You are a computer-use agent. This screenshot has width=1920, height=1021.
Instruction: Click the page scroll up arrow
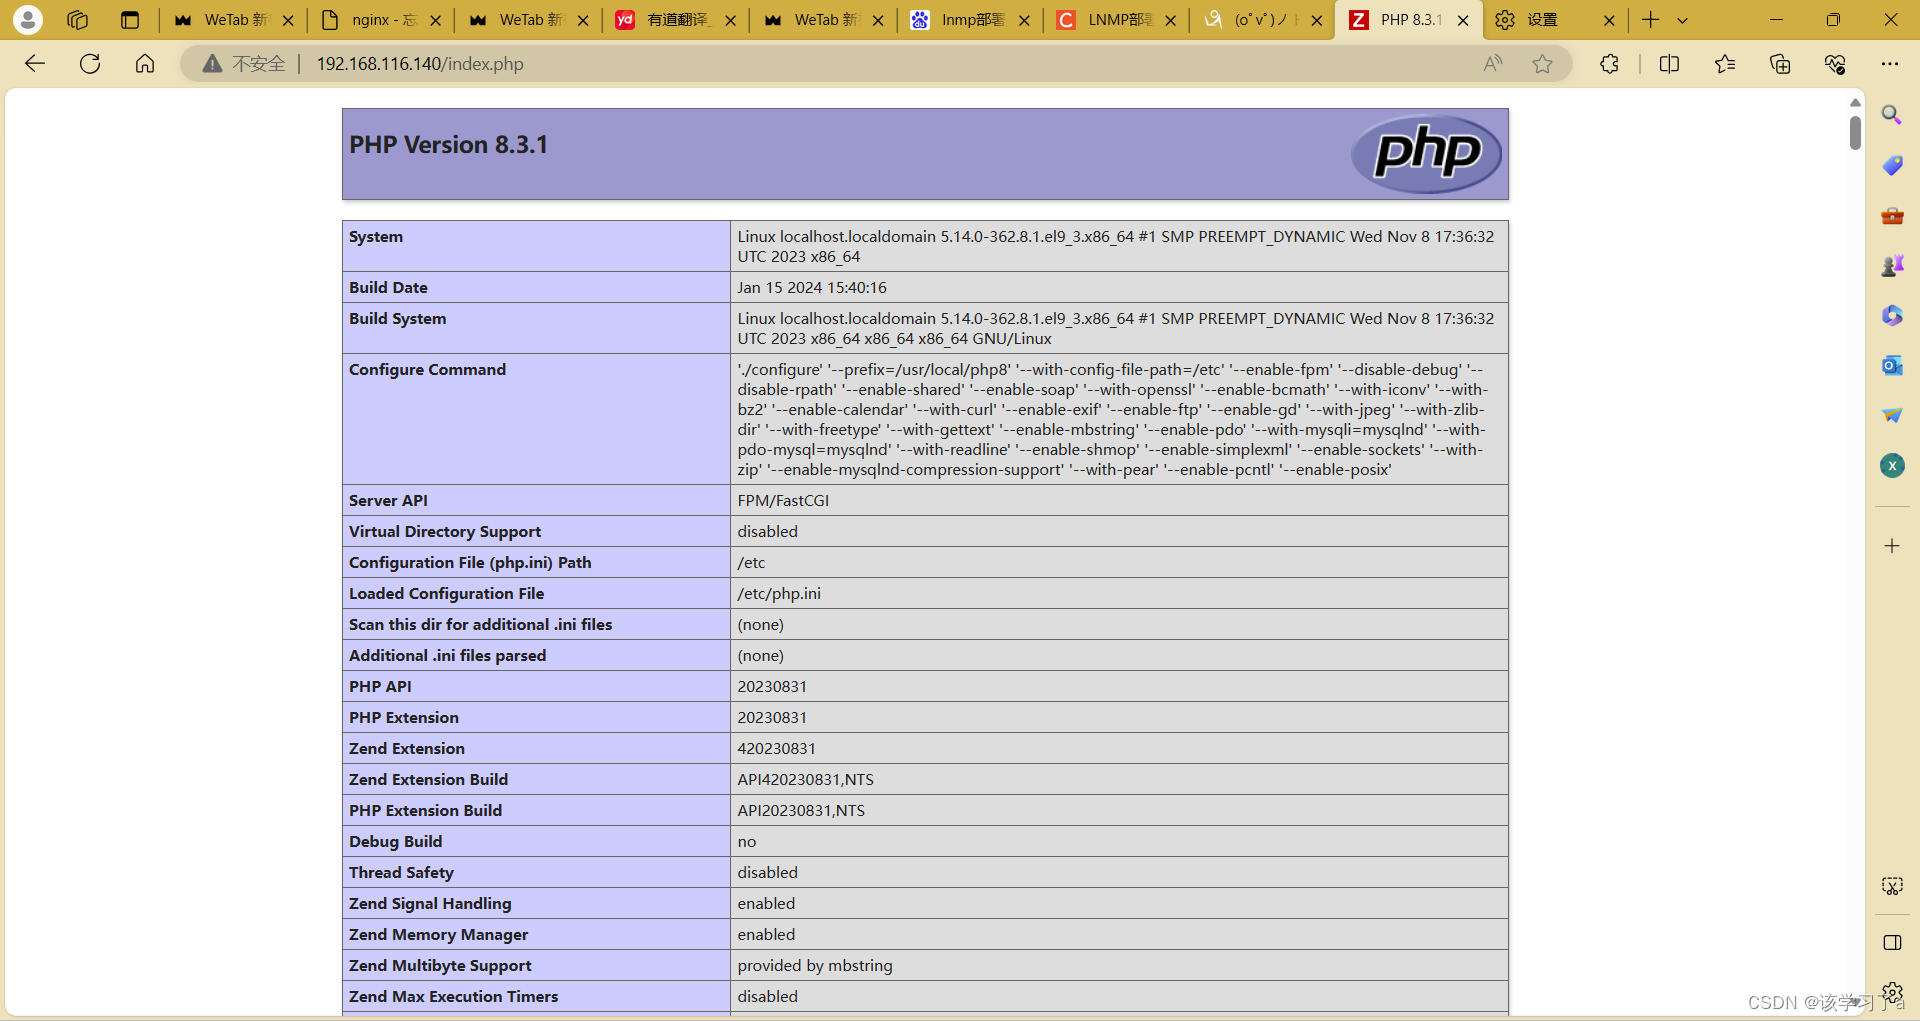pos(1855,102)
